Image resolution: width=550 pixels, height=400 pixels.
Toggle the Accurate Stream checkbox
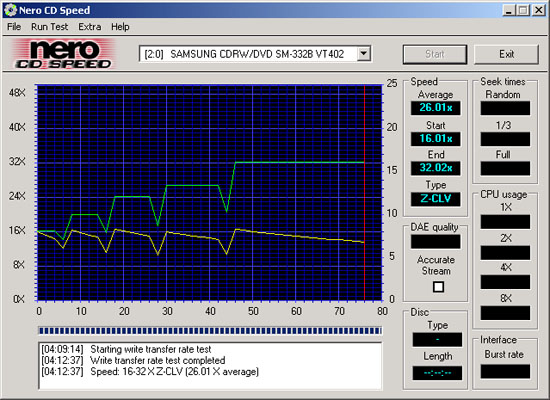pyautogui.click(x=438, y=287)
